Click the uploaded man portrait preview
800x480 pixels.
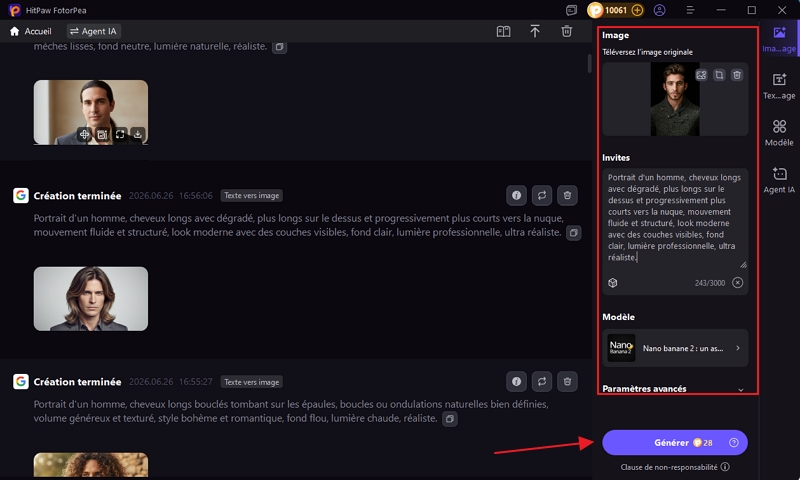(x=675, y=99)
